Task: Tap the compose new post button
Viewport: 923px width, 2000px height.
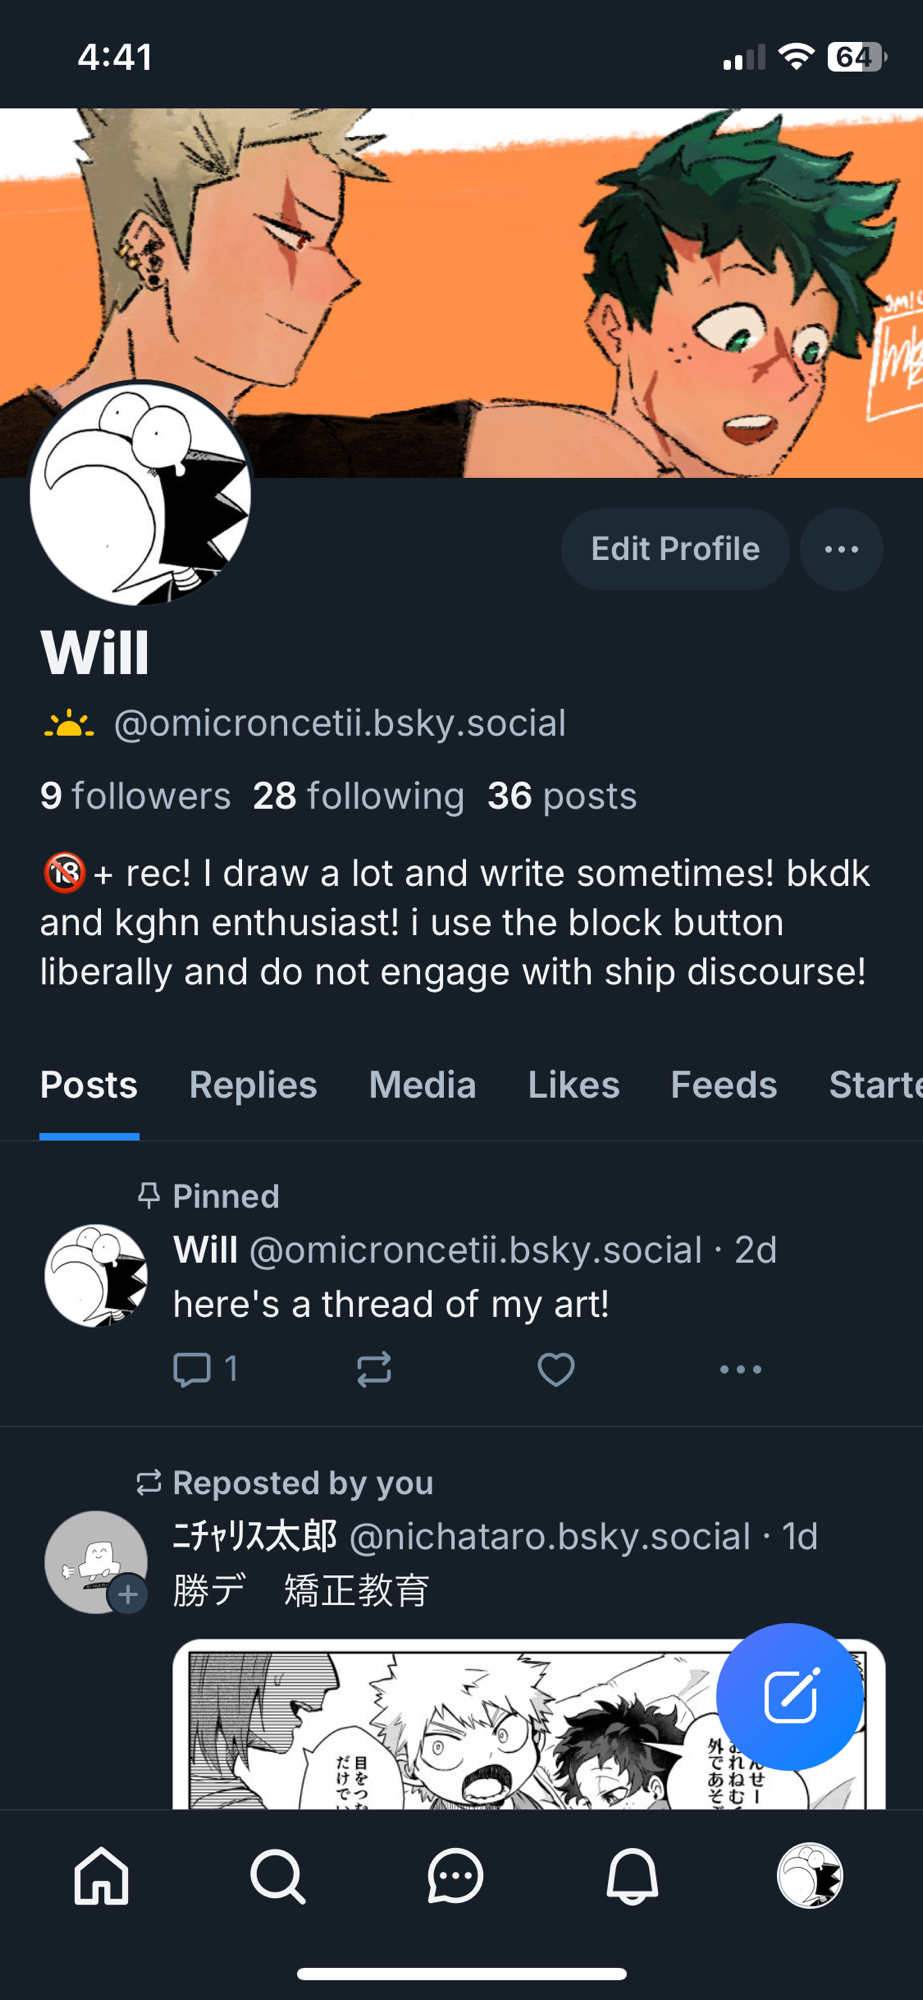Action: [x=790, y=1696]
